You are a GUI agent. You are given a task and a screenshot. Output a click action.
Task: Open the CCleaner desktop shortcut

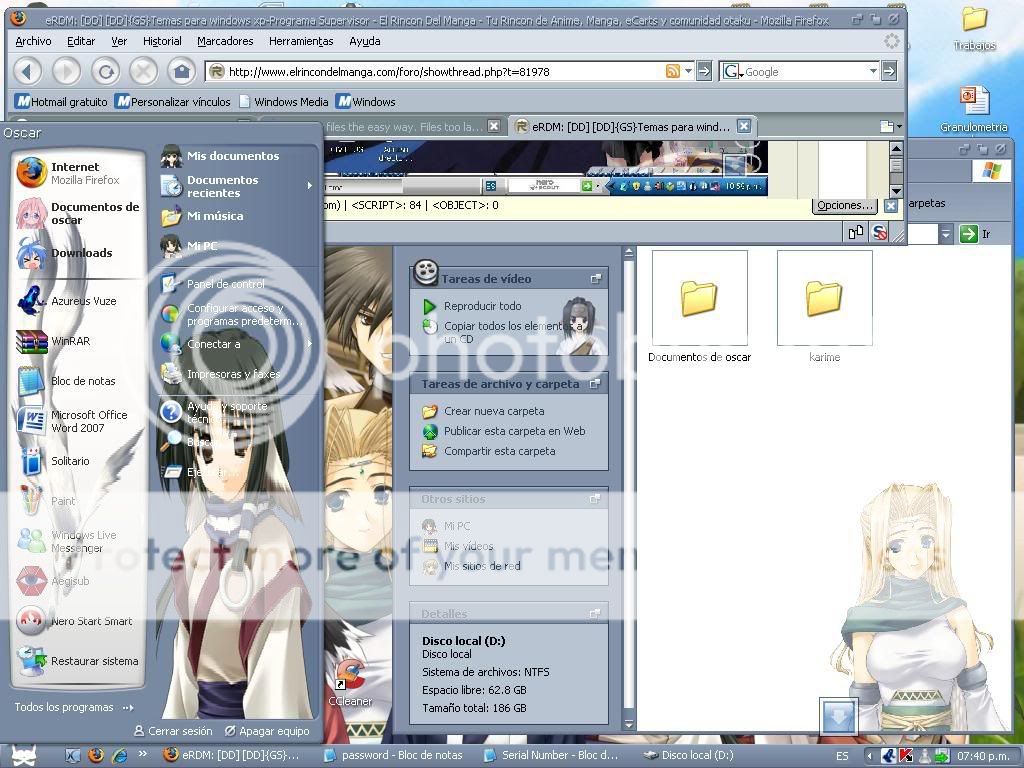[350, 682]
